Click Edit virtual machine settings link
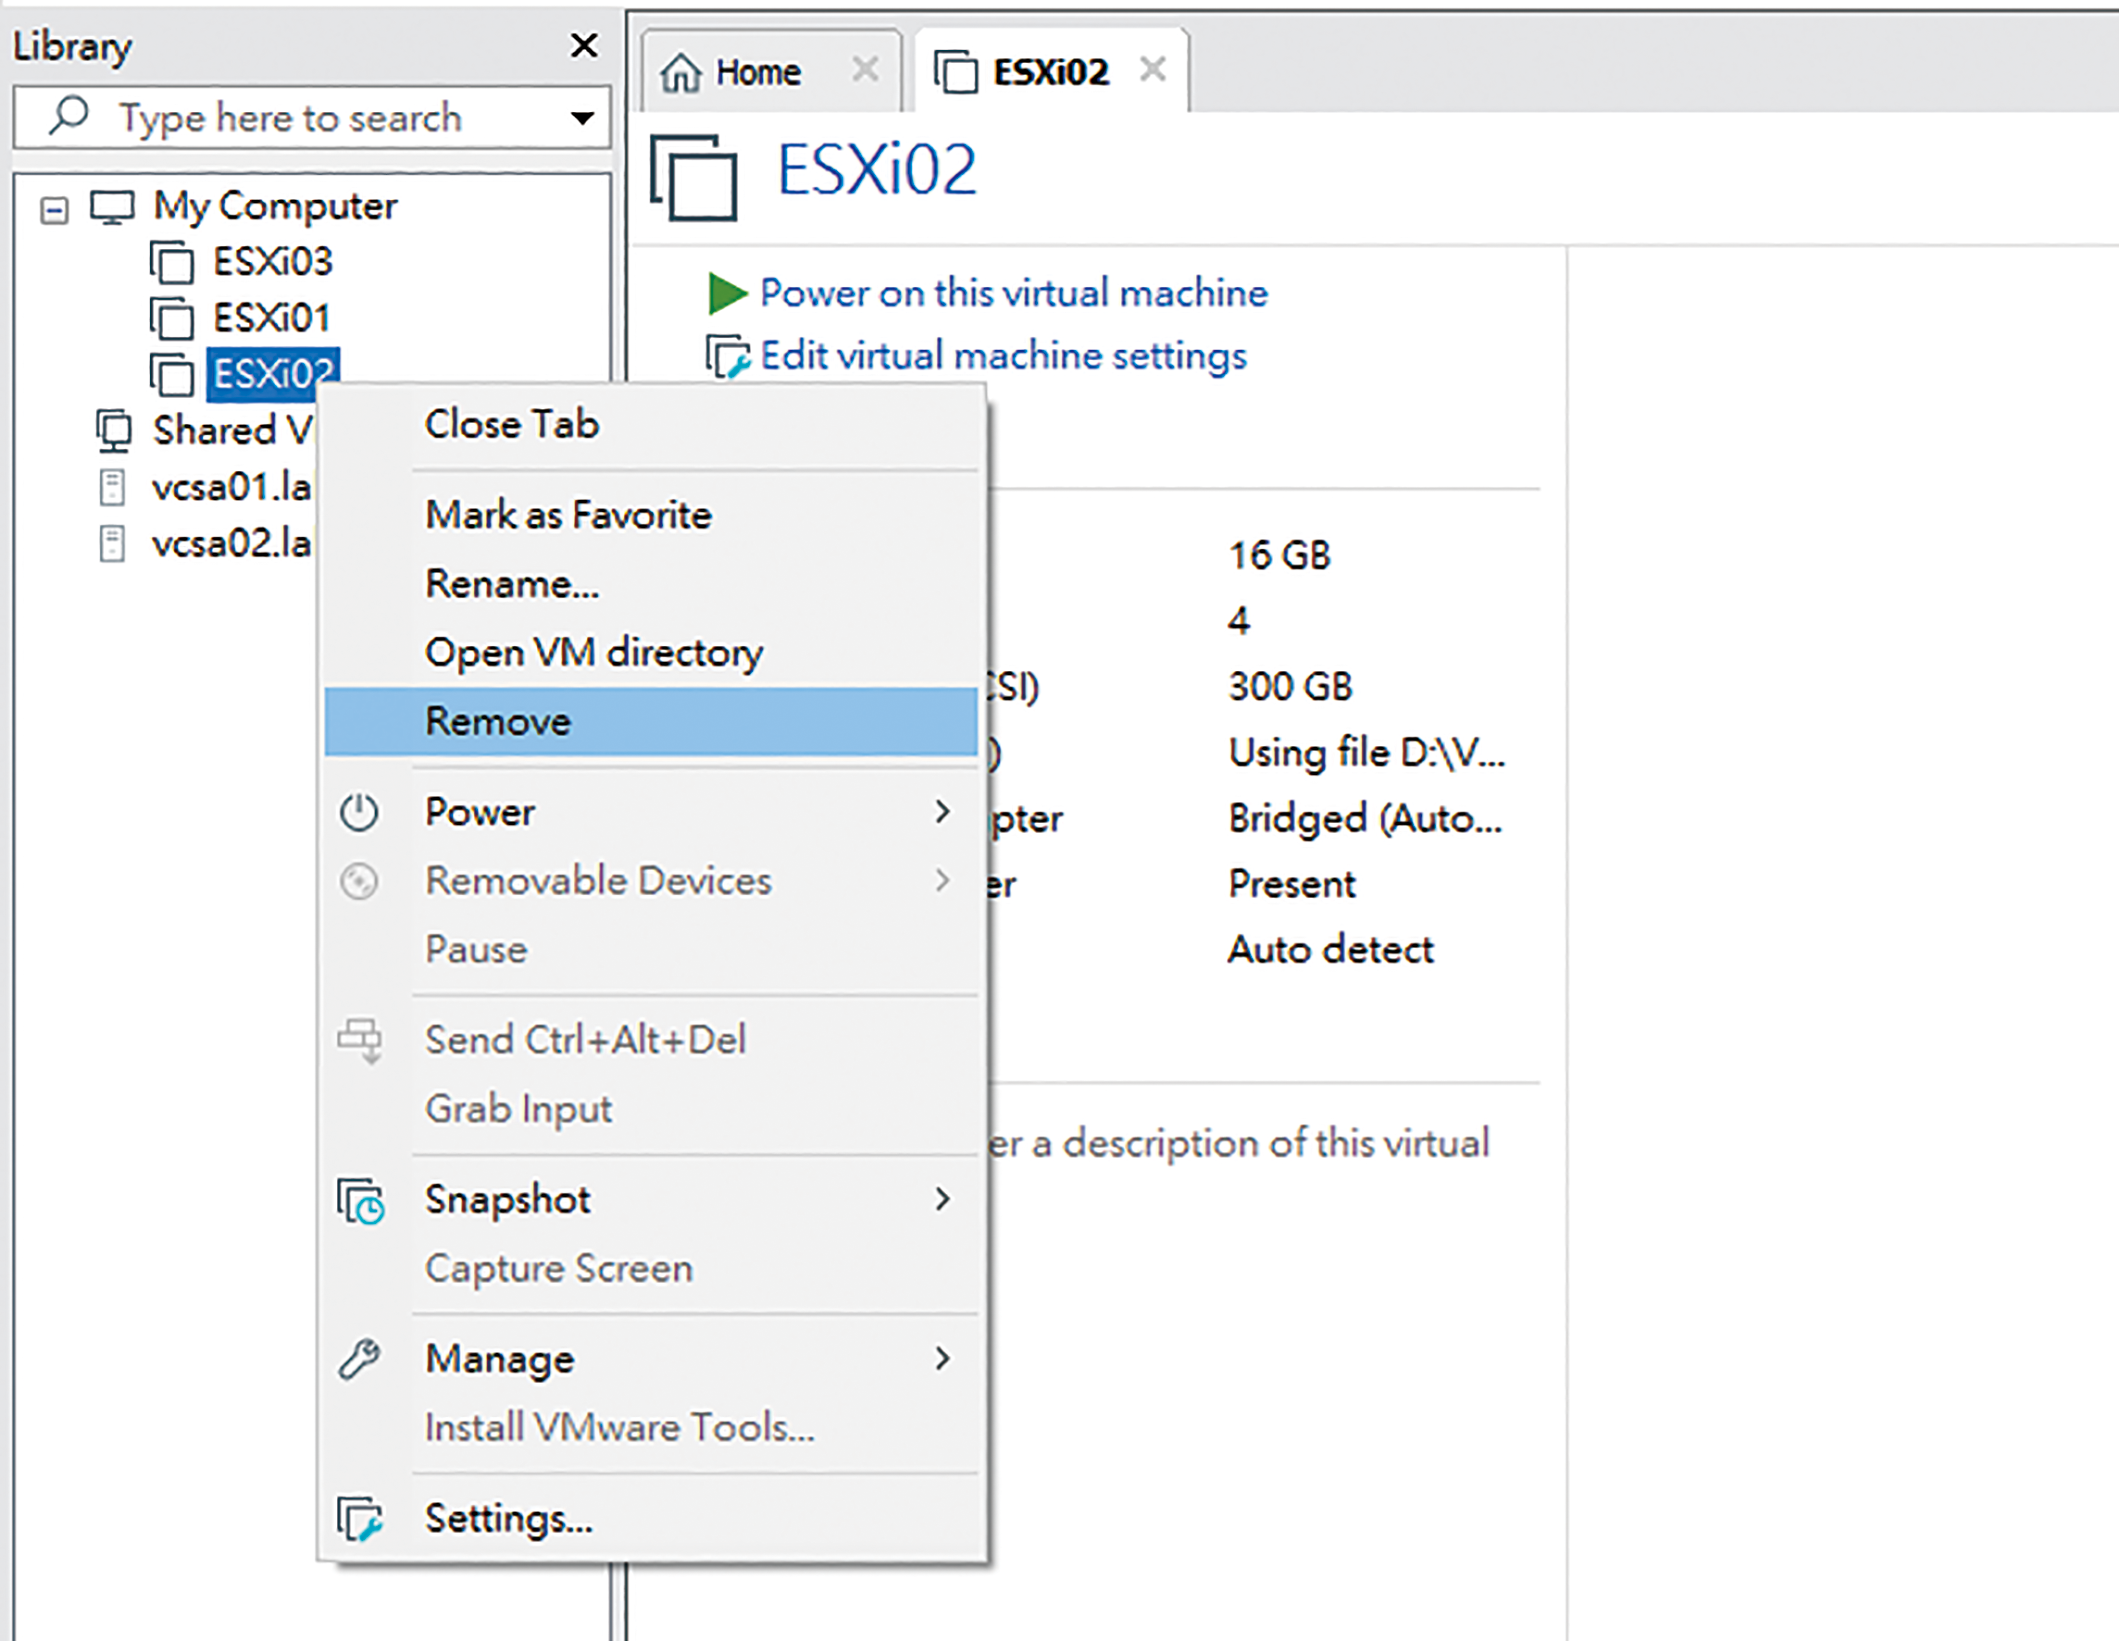 [x=1003, y=356]
